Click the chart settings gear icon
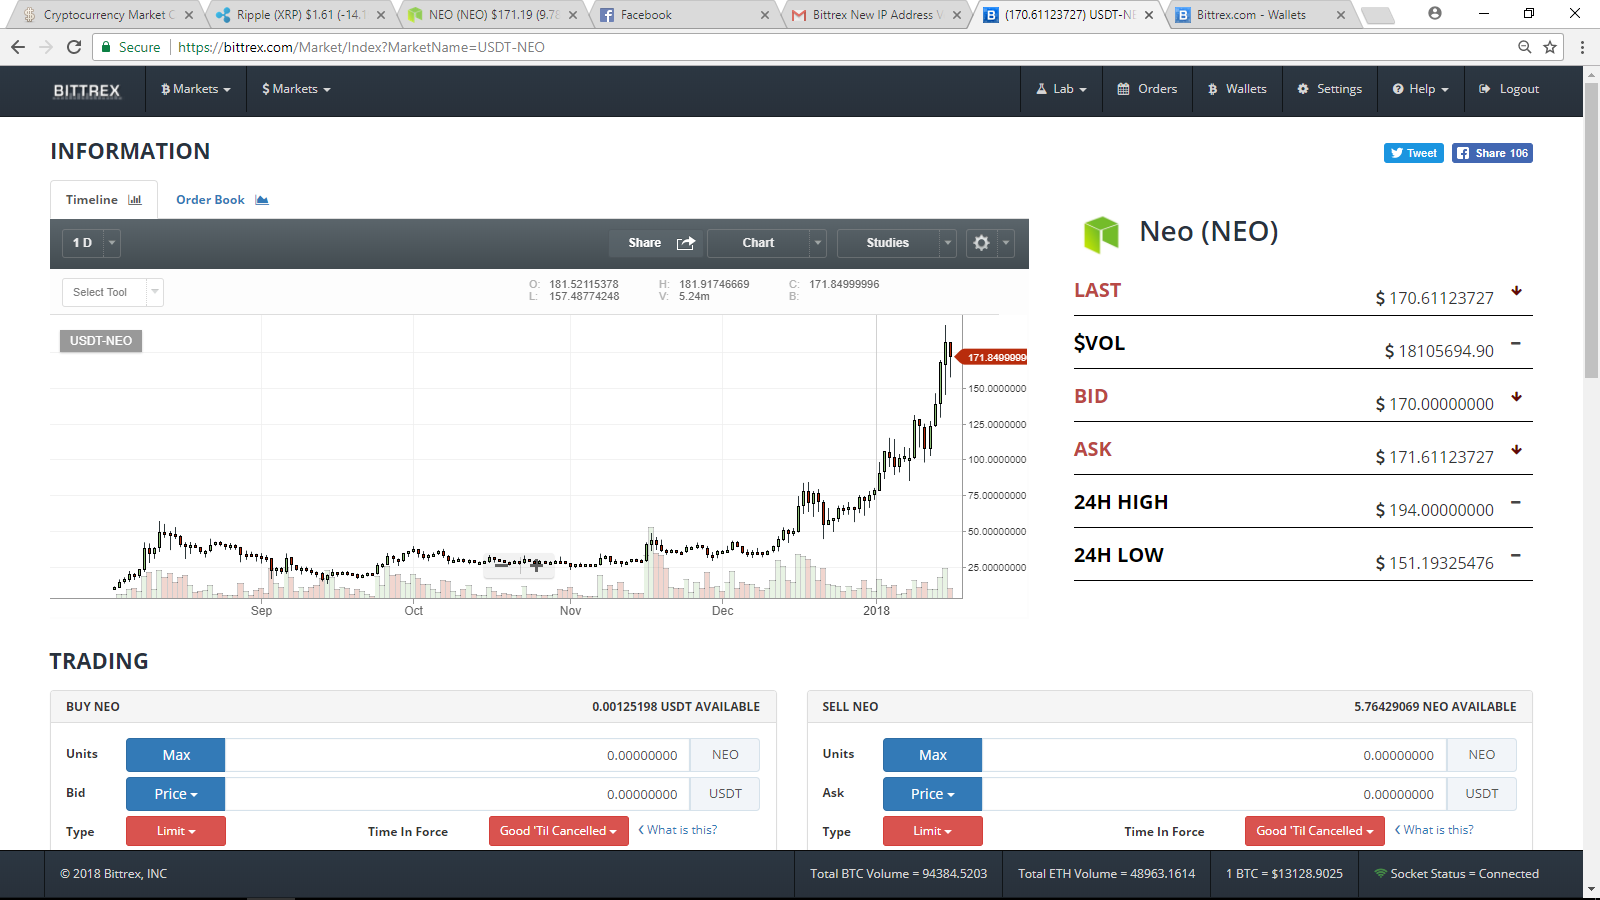The width and height of the screenshot is (1600, 900). coord(981,243)
